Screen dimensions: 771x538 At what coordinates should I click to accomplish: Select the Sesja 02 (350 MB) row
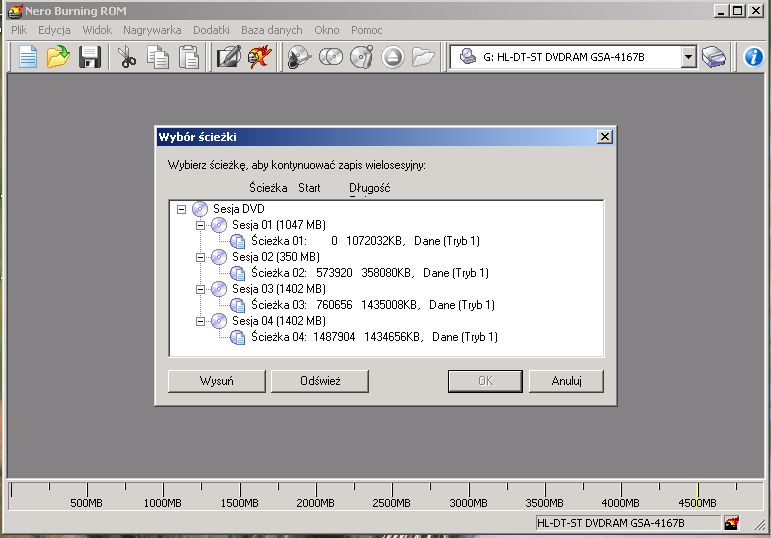coord(276,257)
